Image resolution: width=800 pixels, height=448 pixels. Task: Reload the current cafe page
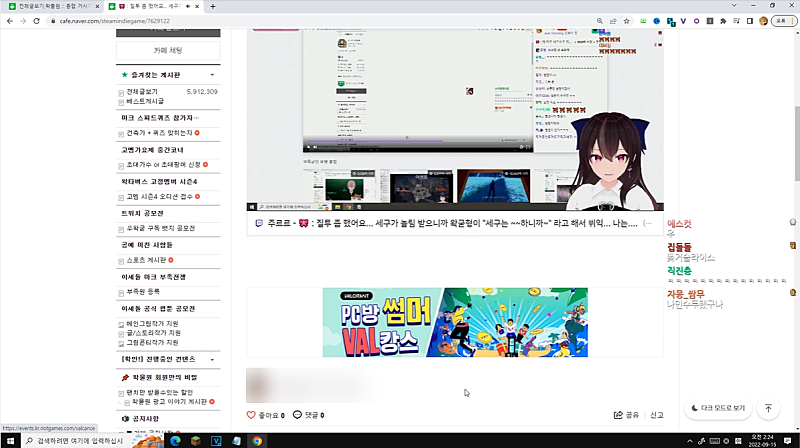click(x=36, y=21)
